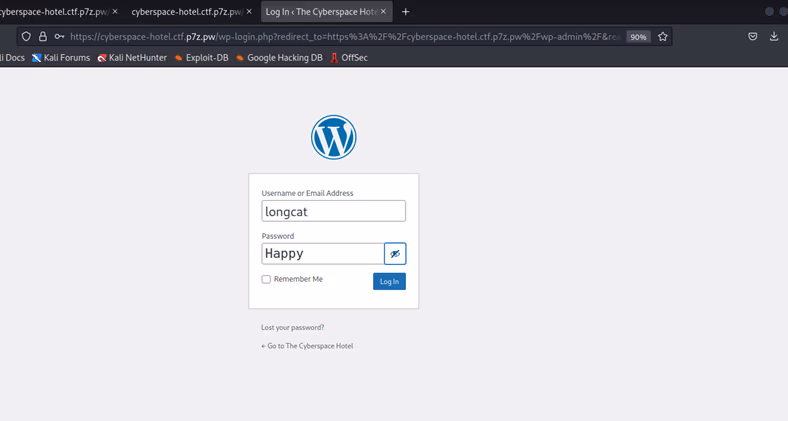Click the Remember Me label text
Image resolution: width=788 pixels, height=421 pixels.
point(298,279)
